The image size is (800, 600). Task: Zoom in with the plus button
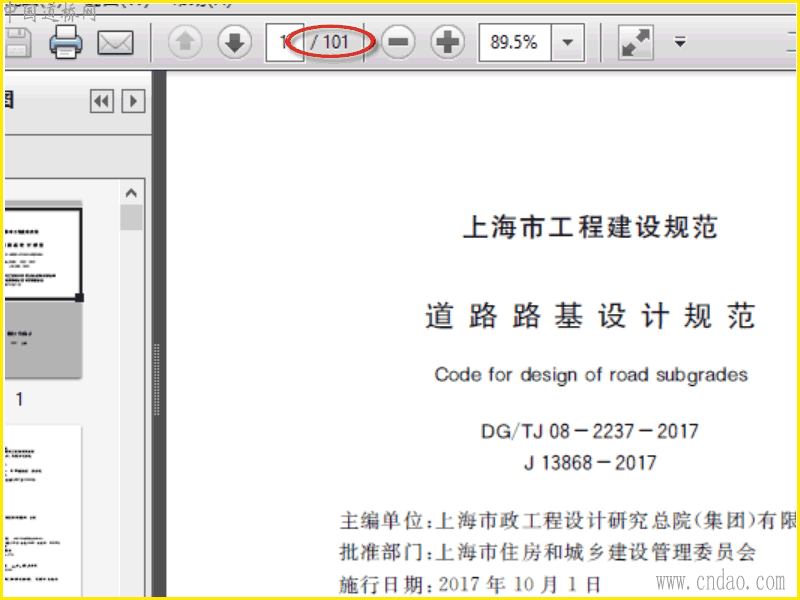[447, 42]
